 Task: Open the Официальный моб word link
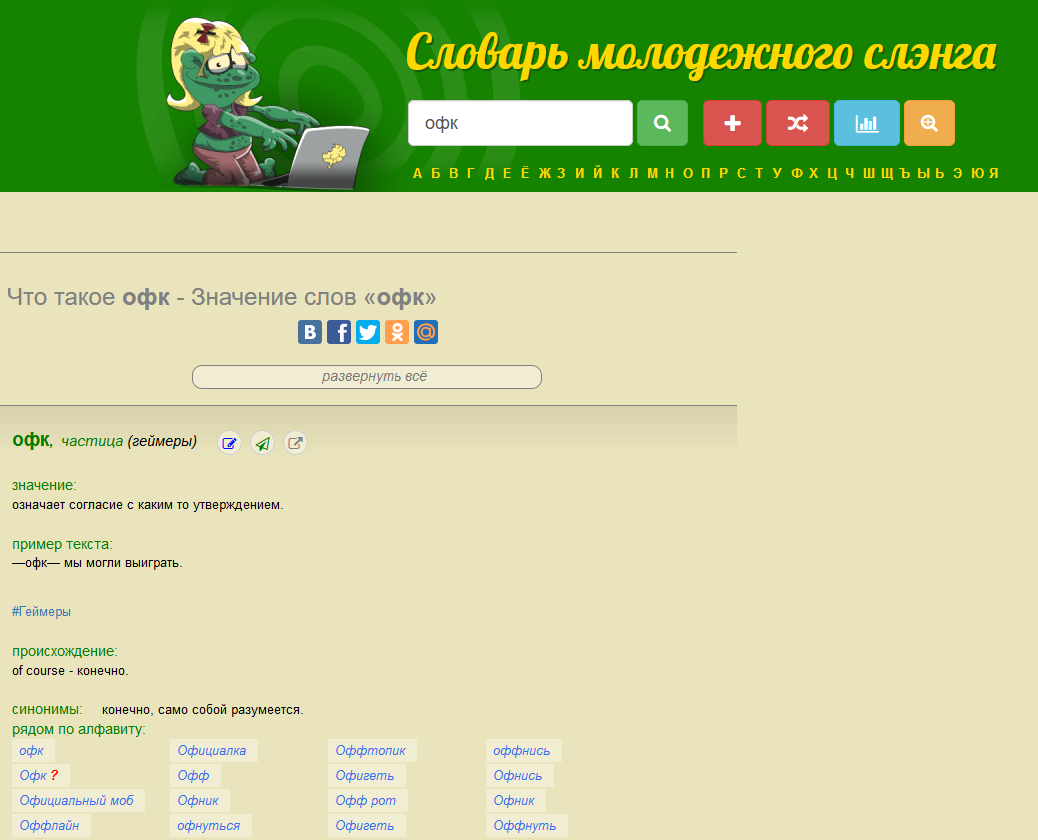(76, 800)
